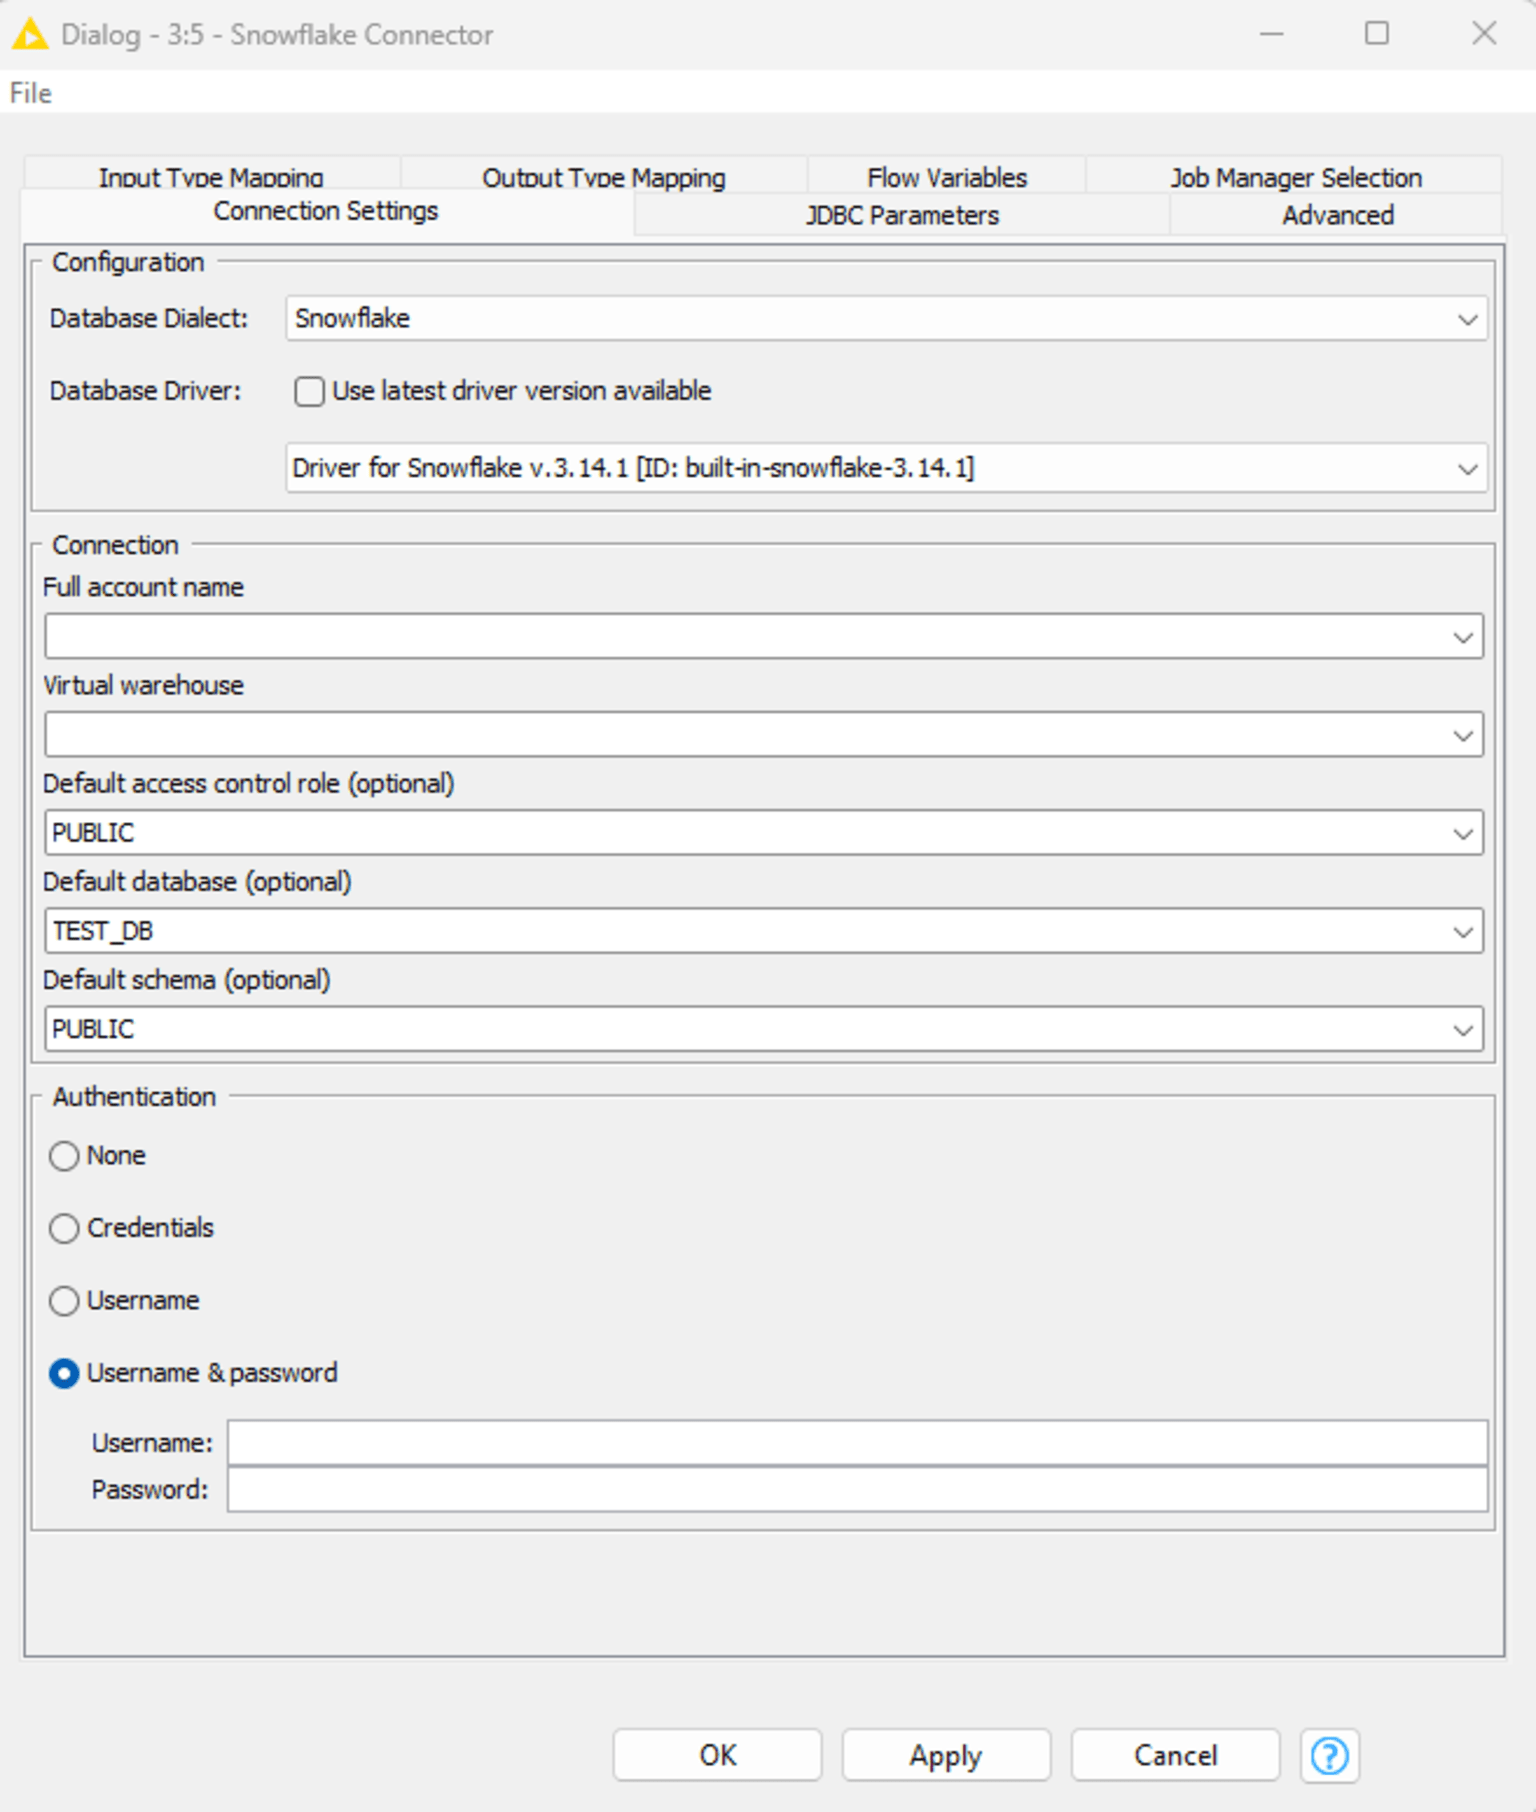Image resolution: width=1536 pixels, height=1812 pixels.
Task: Choose Username only authentication
Action: [64, 1301]
